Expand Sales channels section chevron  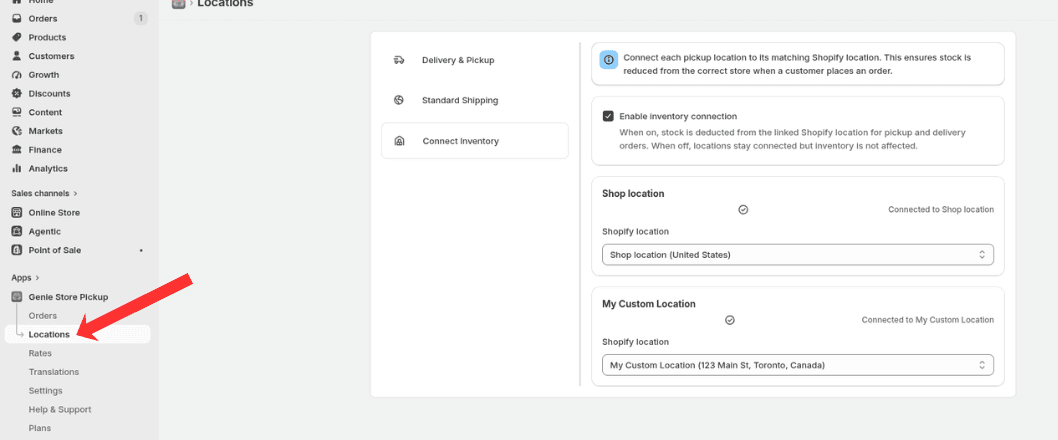point(76,194)
